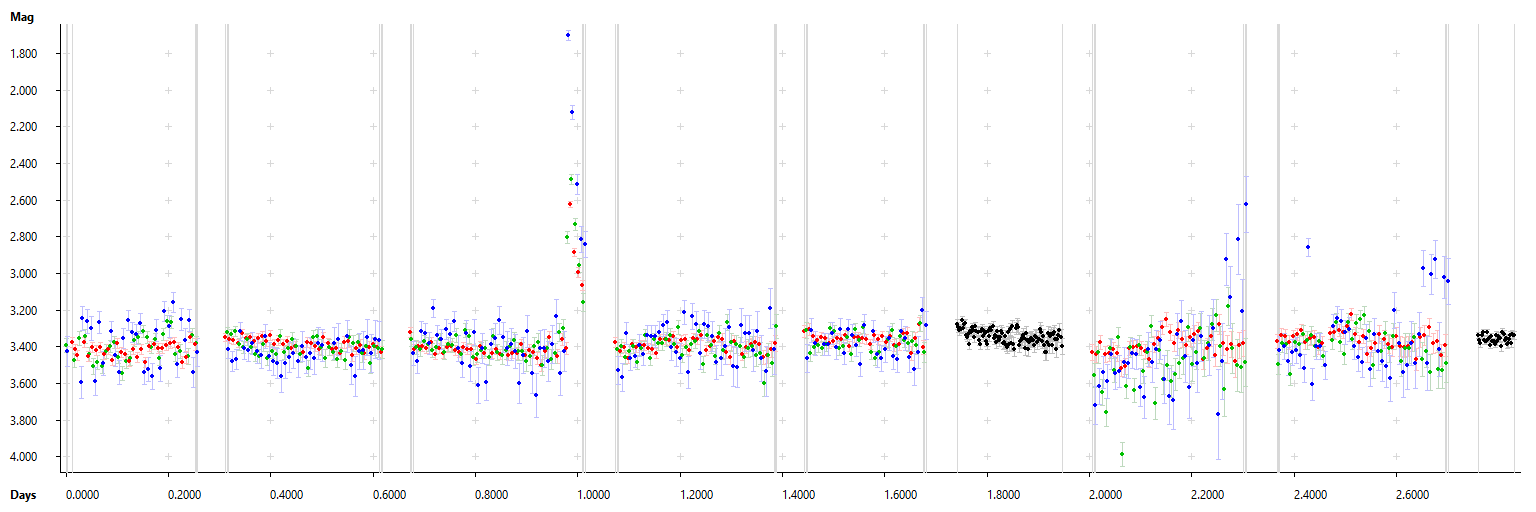1536x512 pixels.
Task: Select the 2.400 tick on the Mag axis
Action: [x=24, y=164]
